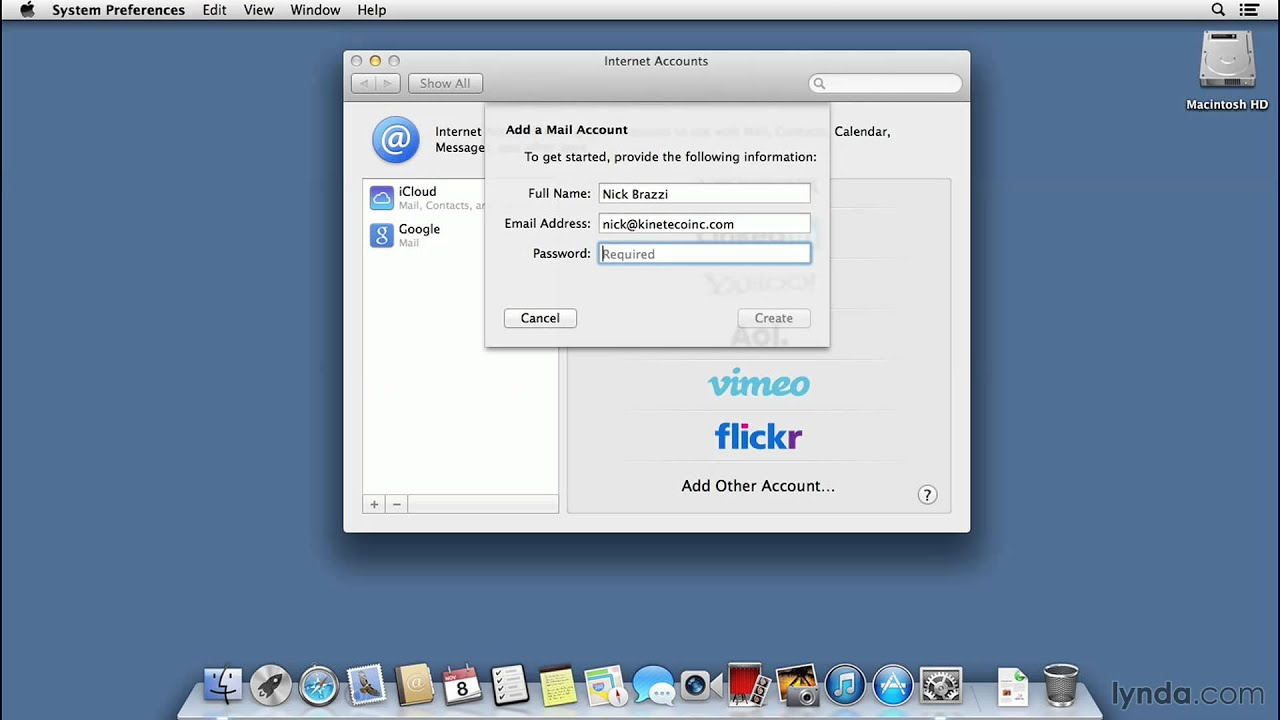Image resolution: width=1280 pixels, height=720 pixels.
Task: Click the Email Address field
Action: (704, 224)
